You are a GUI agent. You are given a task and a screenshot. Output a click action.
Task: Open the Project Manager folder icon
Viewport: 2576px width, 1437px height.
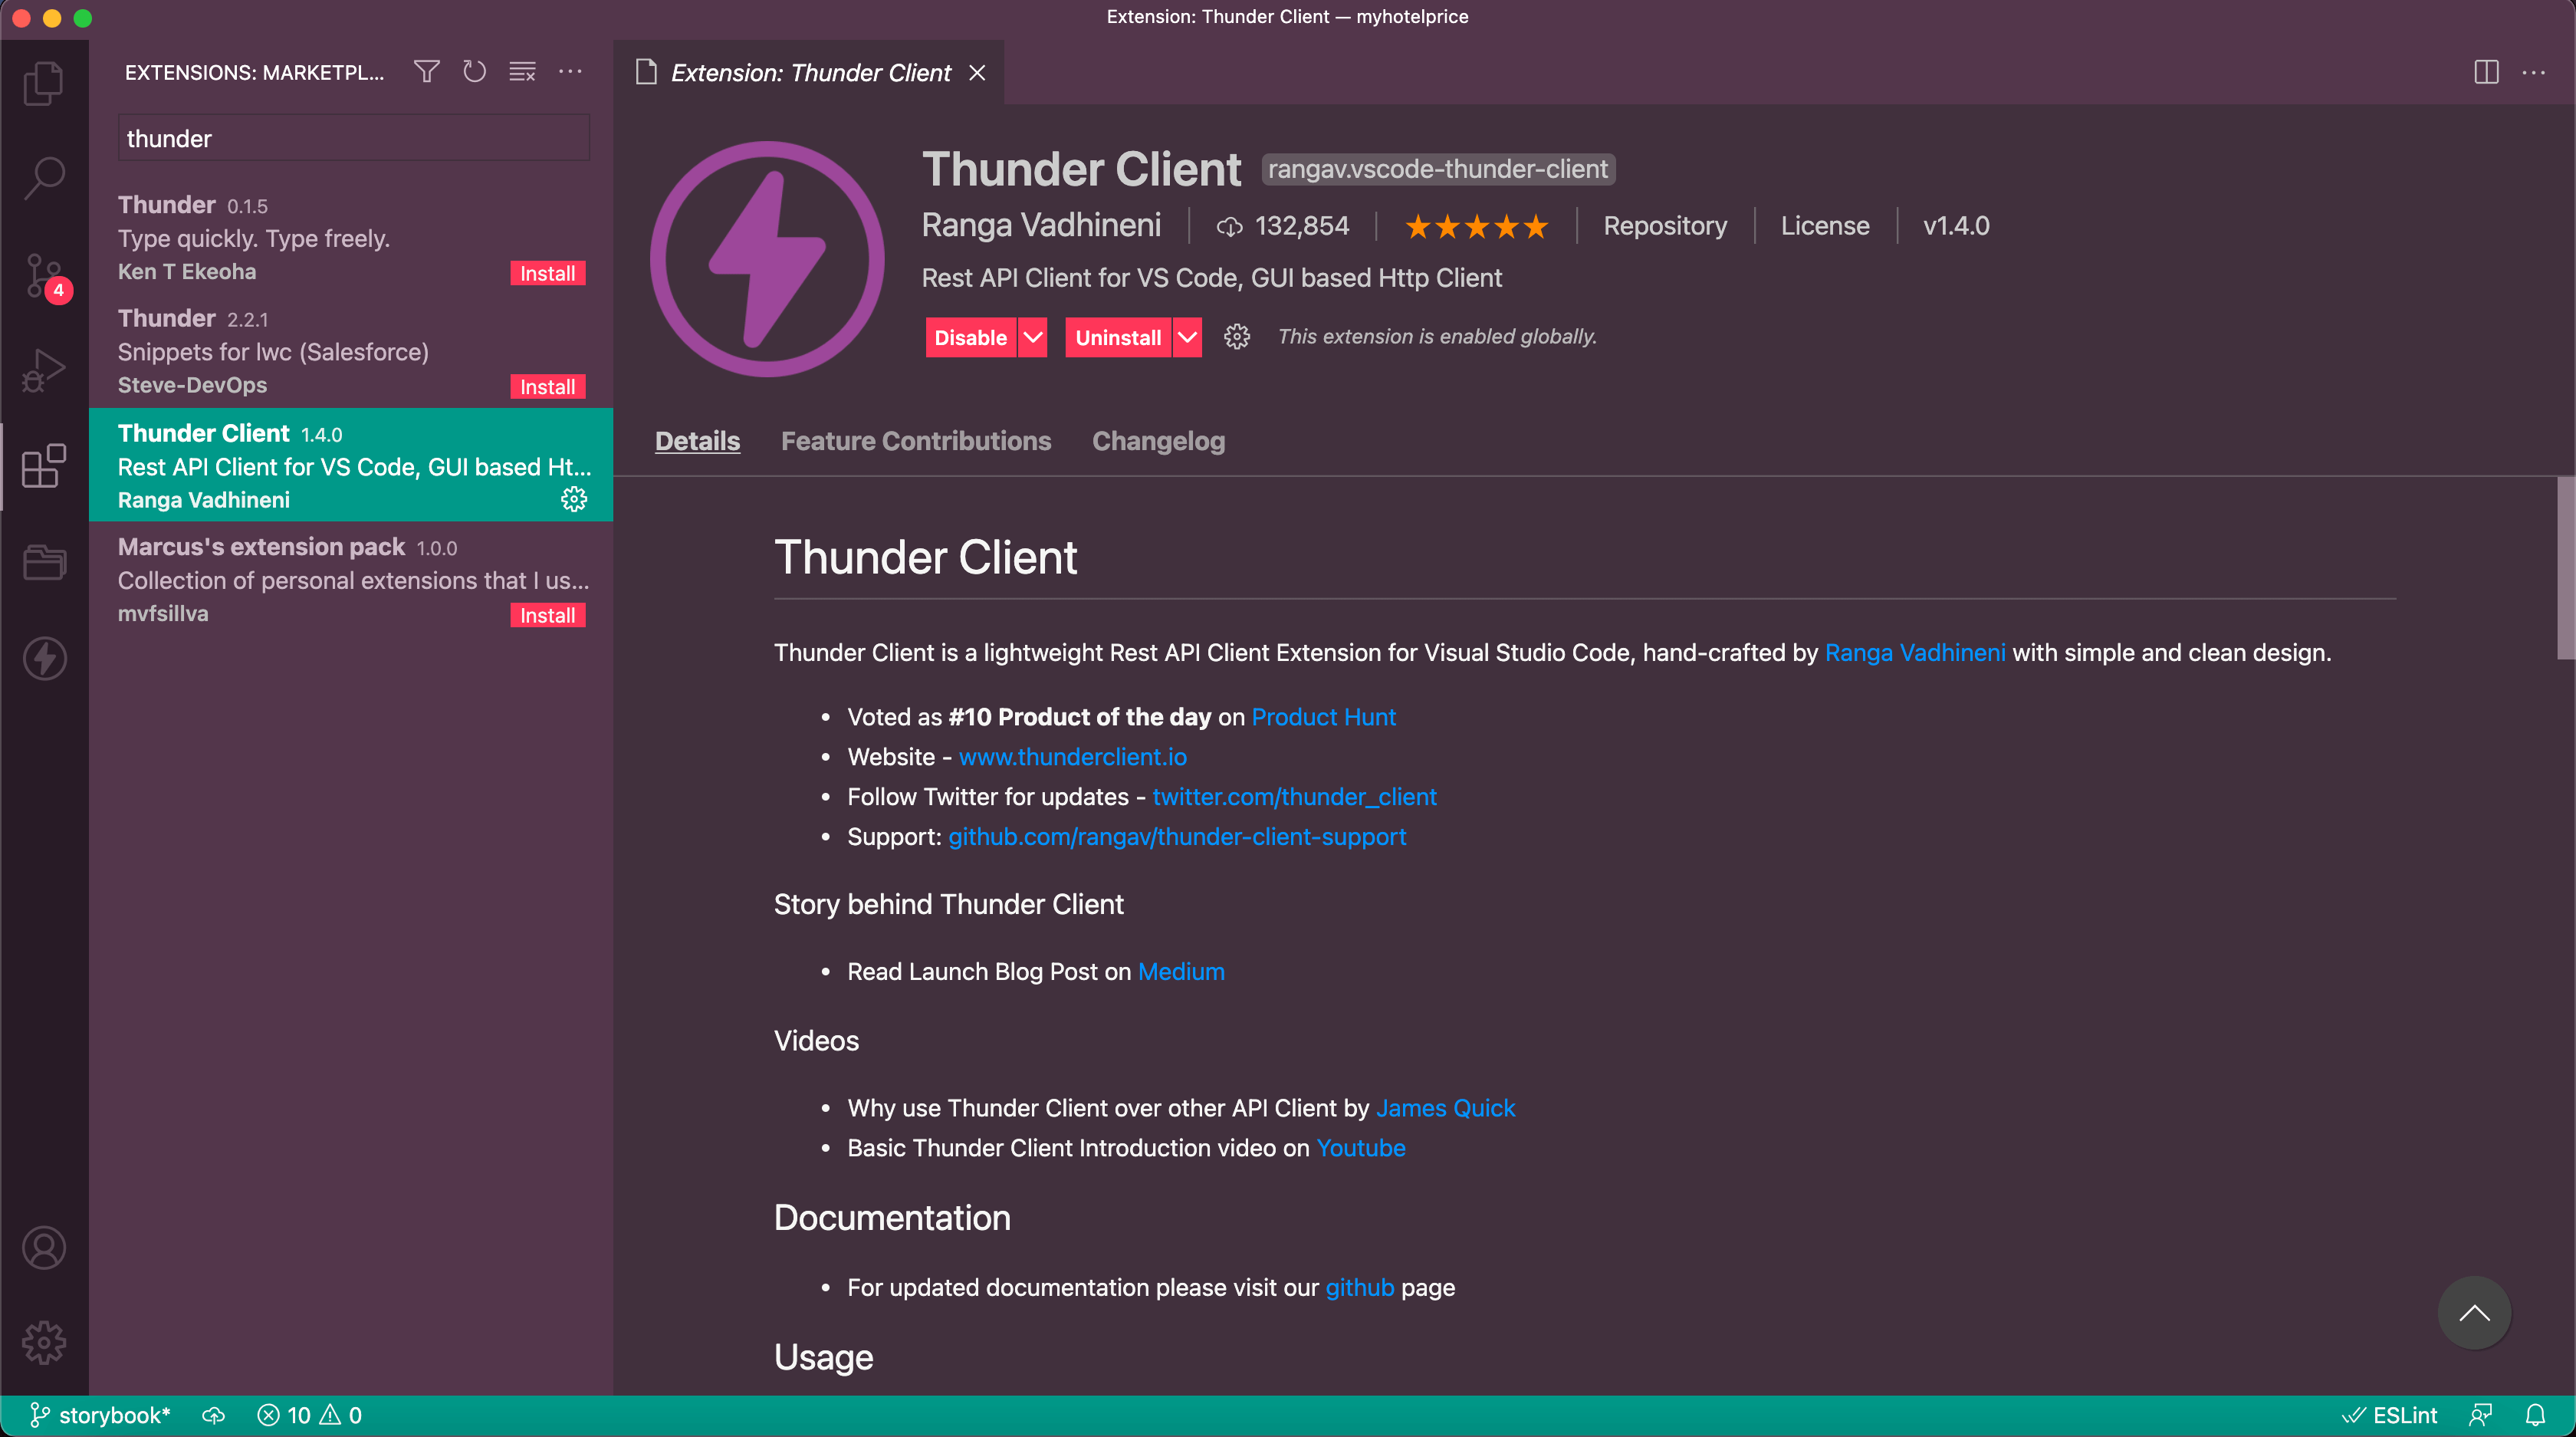[x=44, y=562]
